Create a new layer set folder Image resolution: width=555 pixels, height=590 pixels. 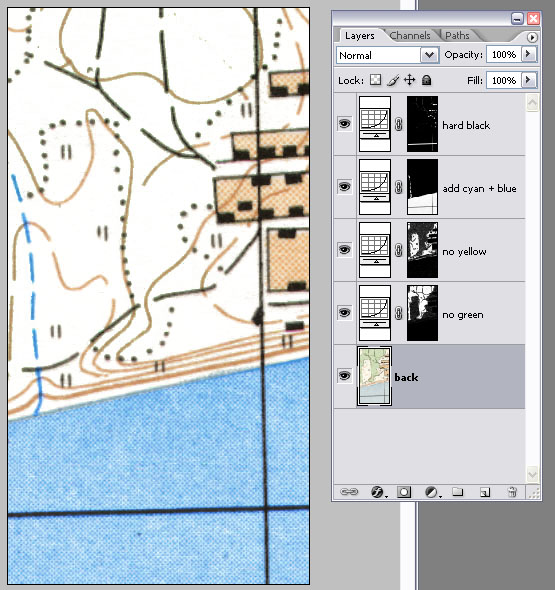(458, 491)
